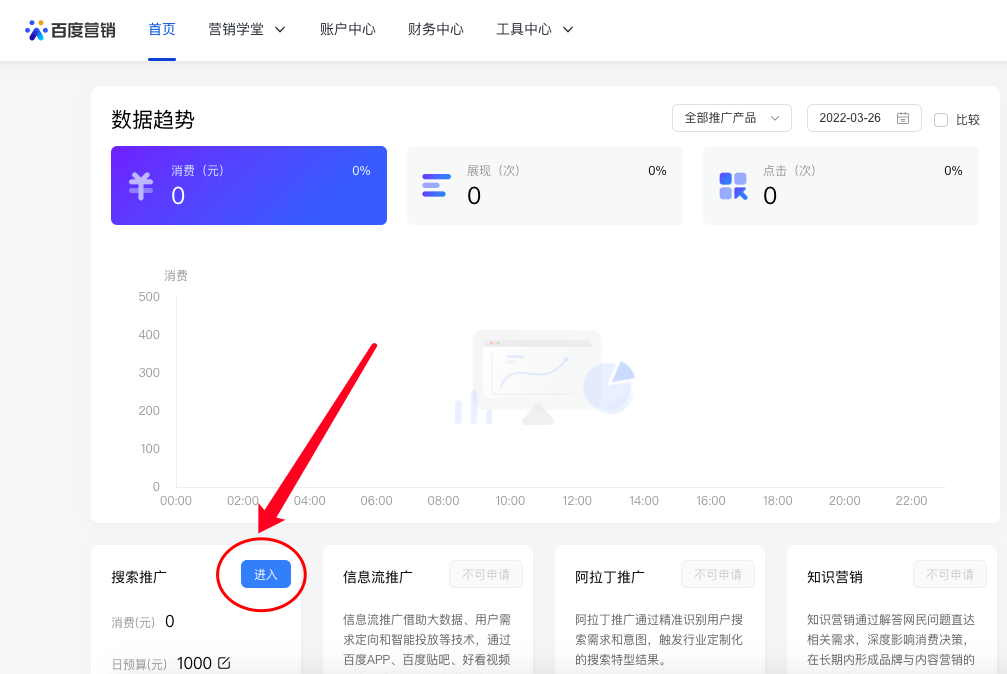This screenshot has height=674, width=1007.
Task: Click 不可申请 on the 知识营销 card
Action: (x=949, y=573)
